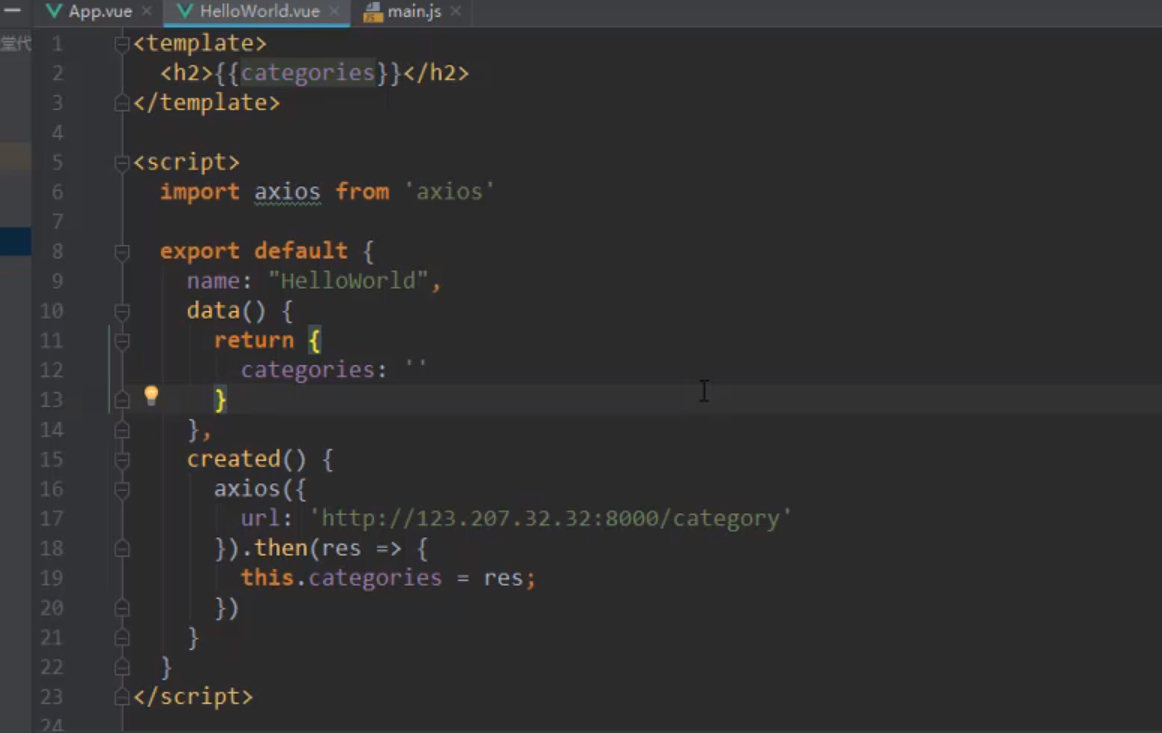This screenshot has height=733, width=1162.
Task: Fold the created() hook at line 15
Action: click(x=122, y=460)
